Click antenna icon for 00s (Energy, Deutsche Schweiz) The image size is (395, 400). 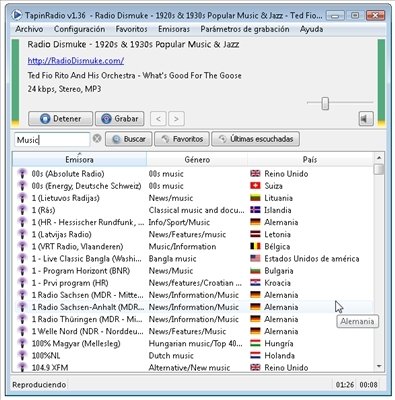(22, 186)
